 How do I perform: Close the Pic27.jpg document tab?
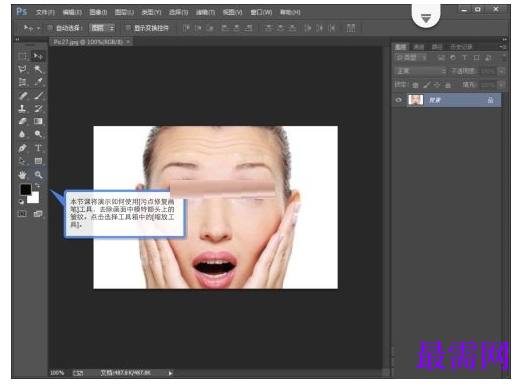pyautogui.click(x=128, y=42)
